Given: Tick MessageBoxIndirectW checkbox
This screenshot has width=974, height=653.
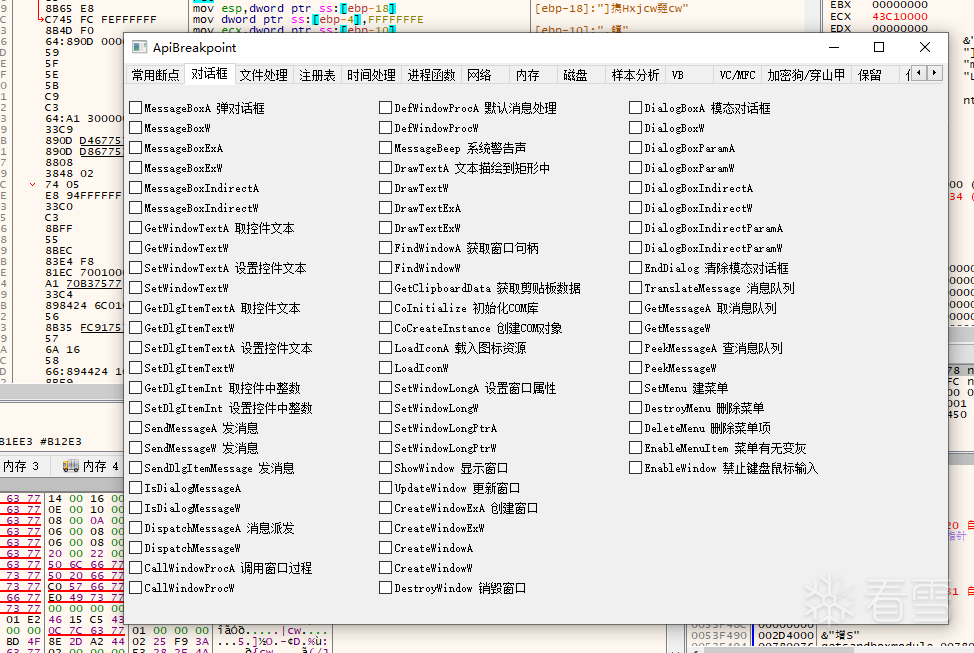Looking at the screenshot, I should tap(135, 208).
